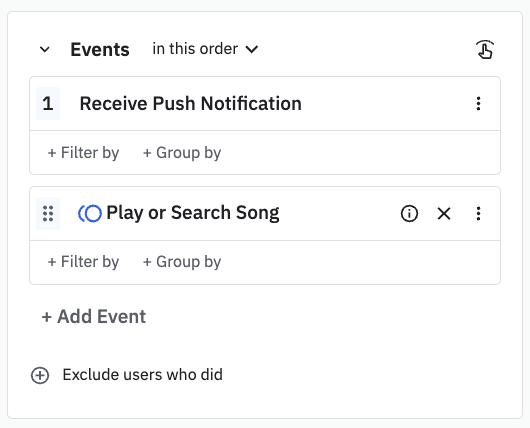Select the step number 1 badge

48,103
